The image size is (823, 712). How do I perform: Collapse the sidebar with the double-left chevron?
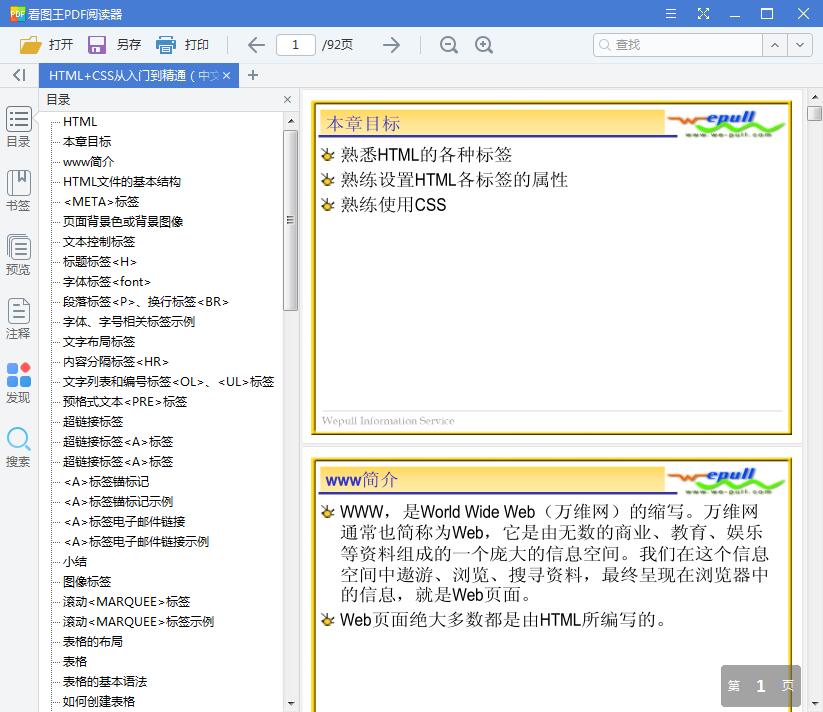[x=17, y=75]
